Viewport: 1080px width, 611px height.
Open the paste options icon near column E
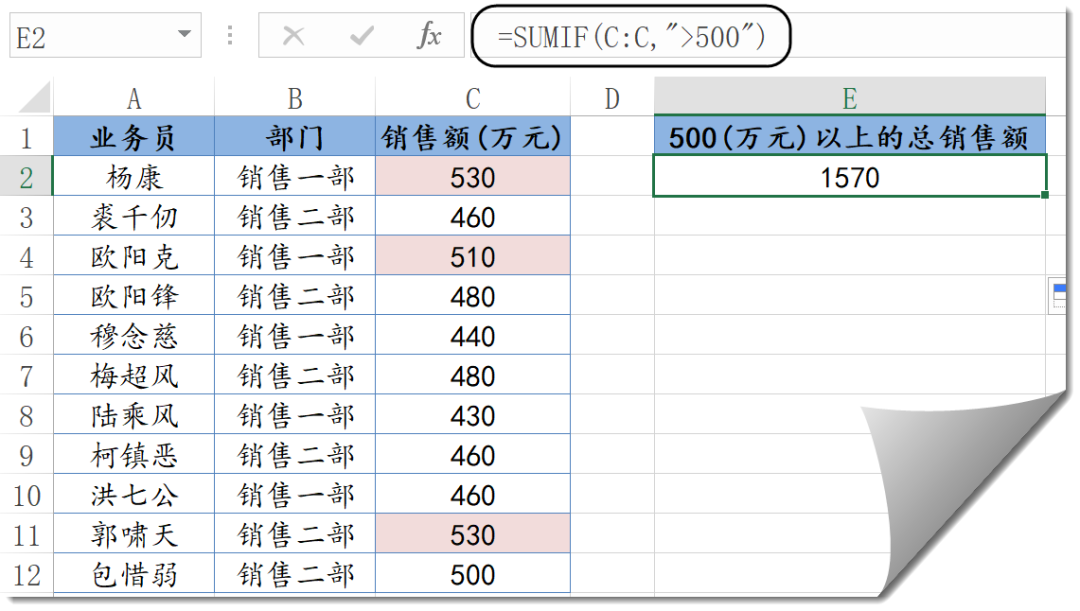[x=1059, y=296]
